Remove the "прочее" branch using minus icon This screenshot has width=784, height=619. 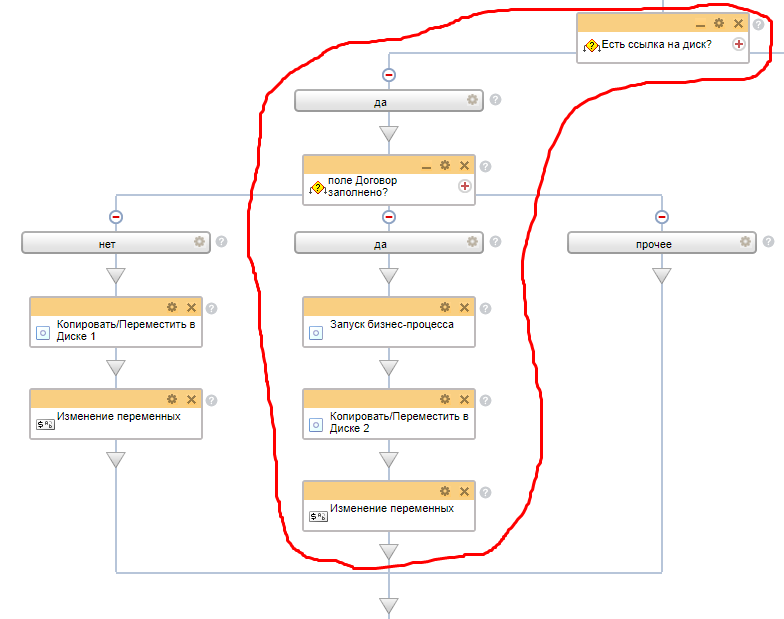[x=662, y=216]
